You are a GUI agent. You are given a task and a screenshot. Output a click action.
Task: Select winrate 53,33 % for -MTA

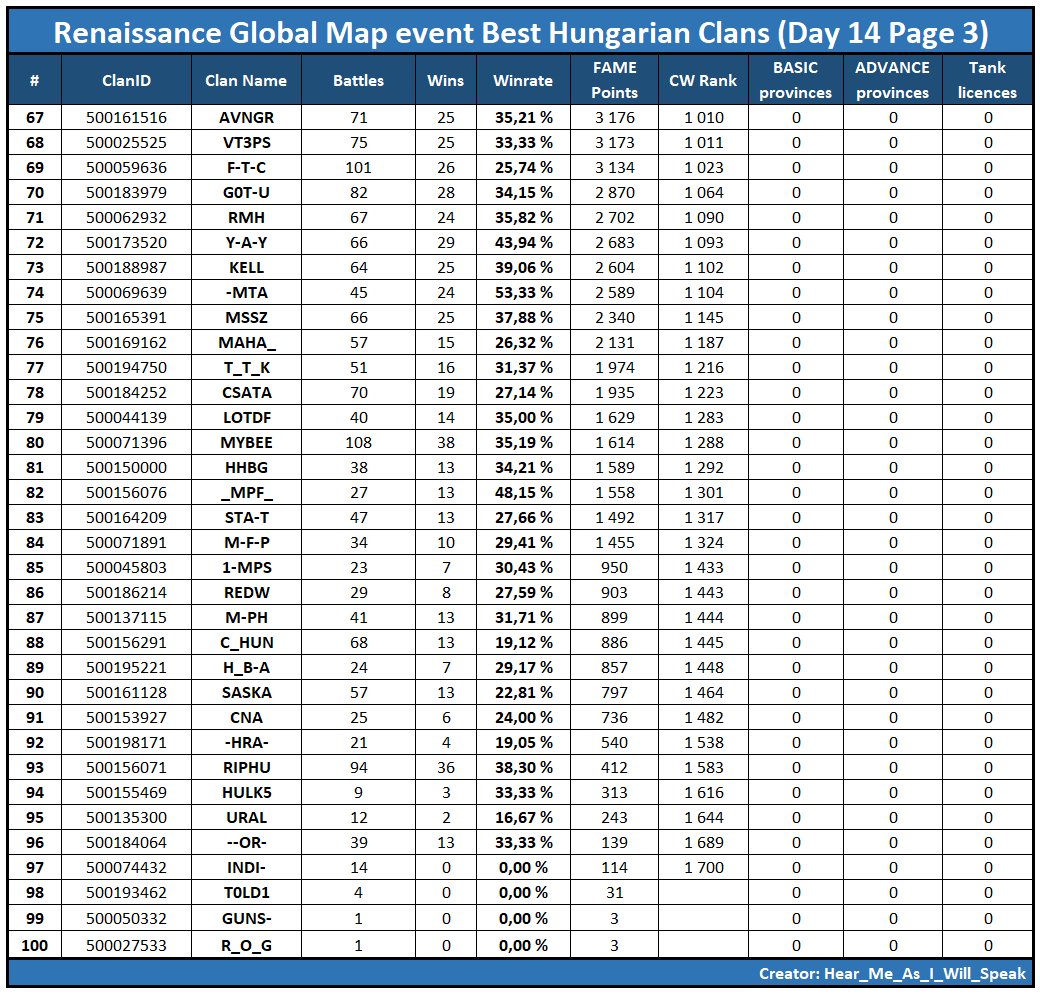coord(523,292)
